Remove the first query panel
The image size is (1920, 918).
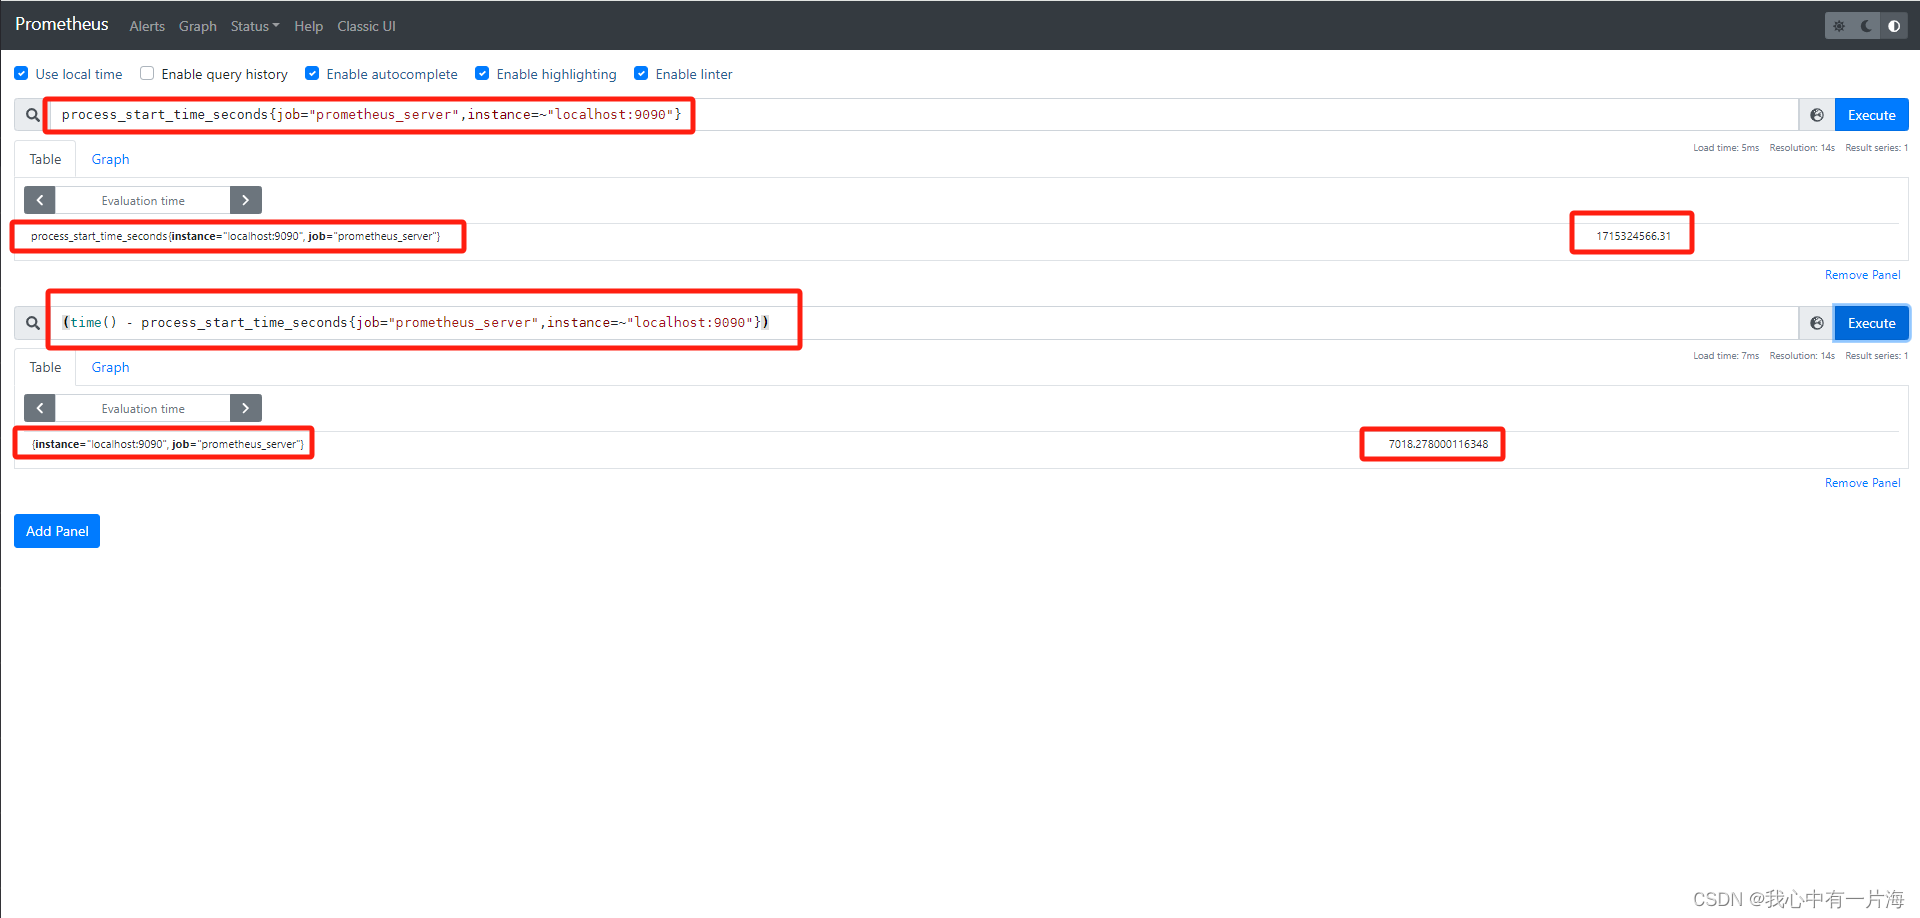(1862, 275)
